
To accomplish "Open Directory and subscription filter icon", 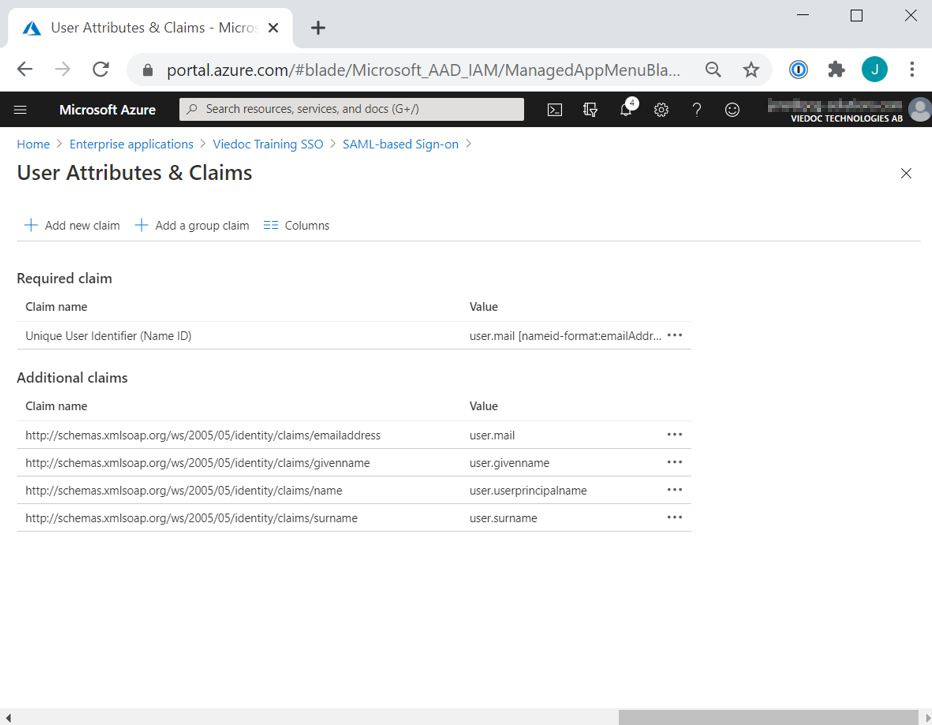I will [590, 110].
